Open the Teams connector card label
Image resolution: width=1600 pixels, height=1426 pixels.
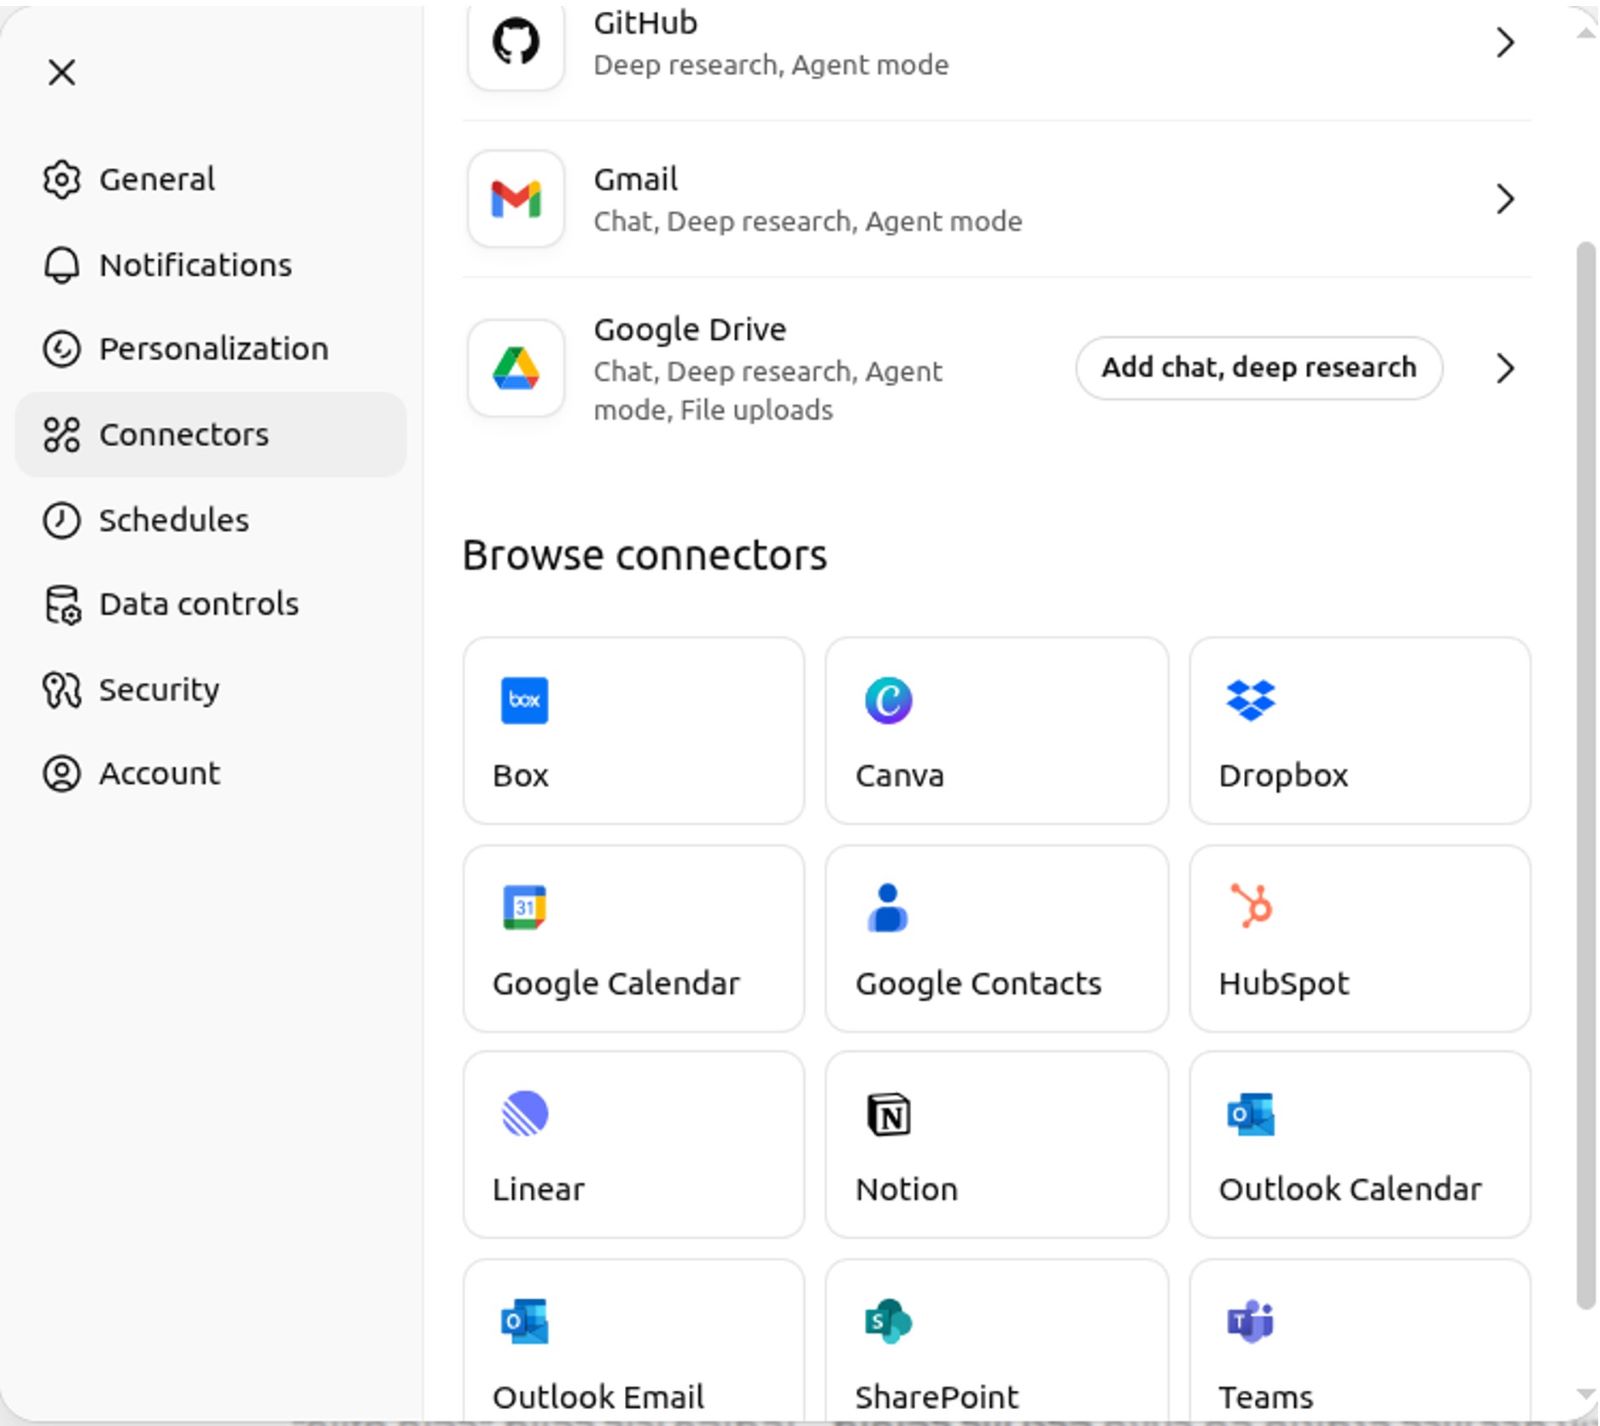pos(1265,1397)
